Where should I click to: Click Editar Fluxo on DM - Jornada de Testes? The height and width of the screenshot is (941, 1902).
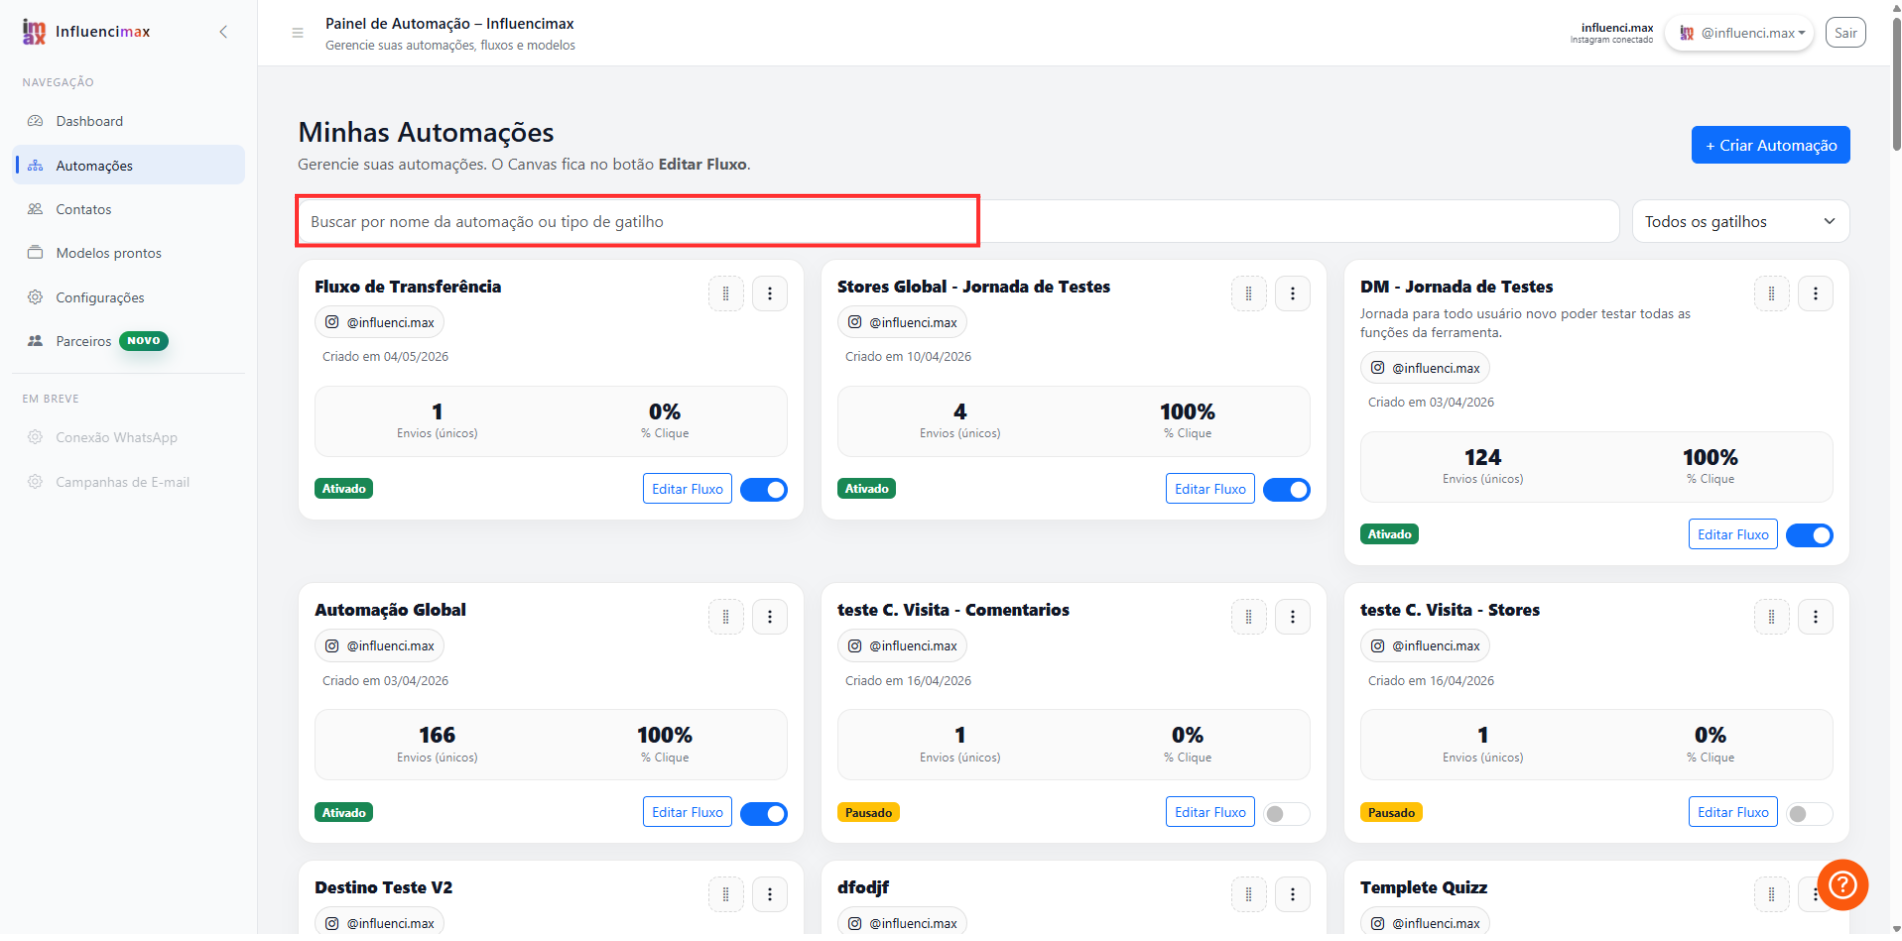[x=1733, y=535]
